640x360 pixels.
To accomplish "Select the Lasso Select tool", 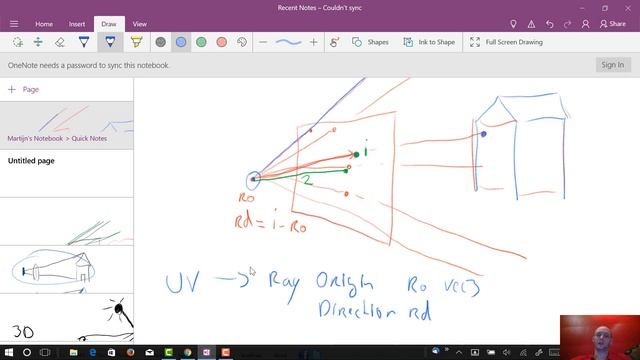I will (18, 42).
